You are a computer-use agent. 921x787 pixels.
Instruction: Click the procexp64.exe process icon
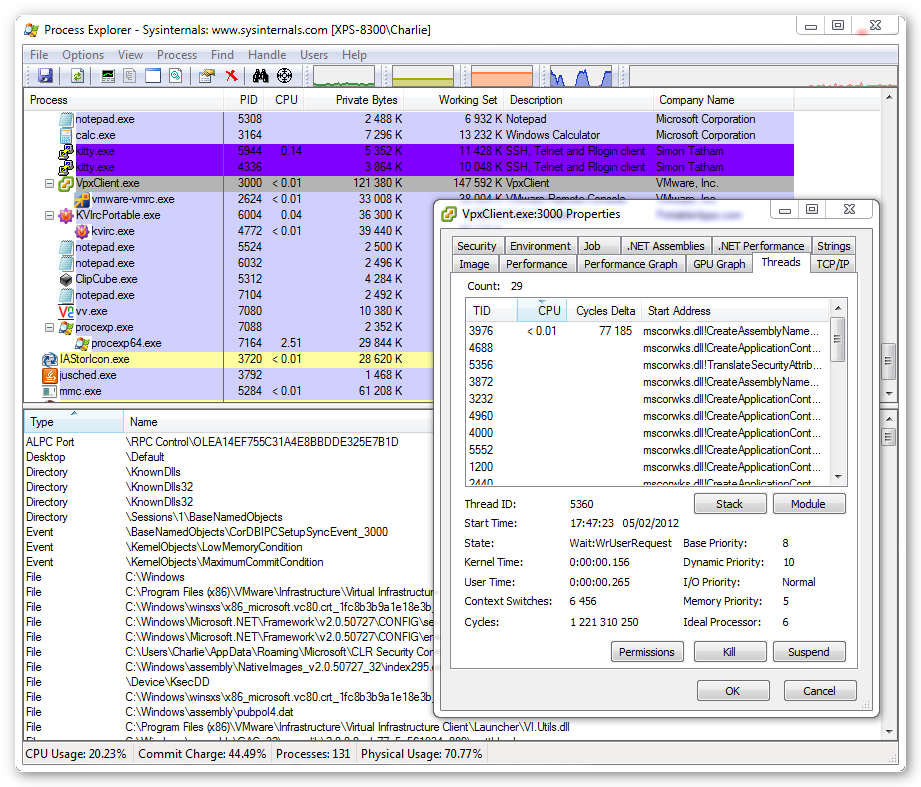82,343
